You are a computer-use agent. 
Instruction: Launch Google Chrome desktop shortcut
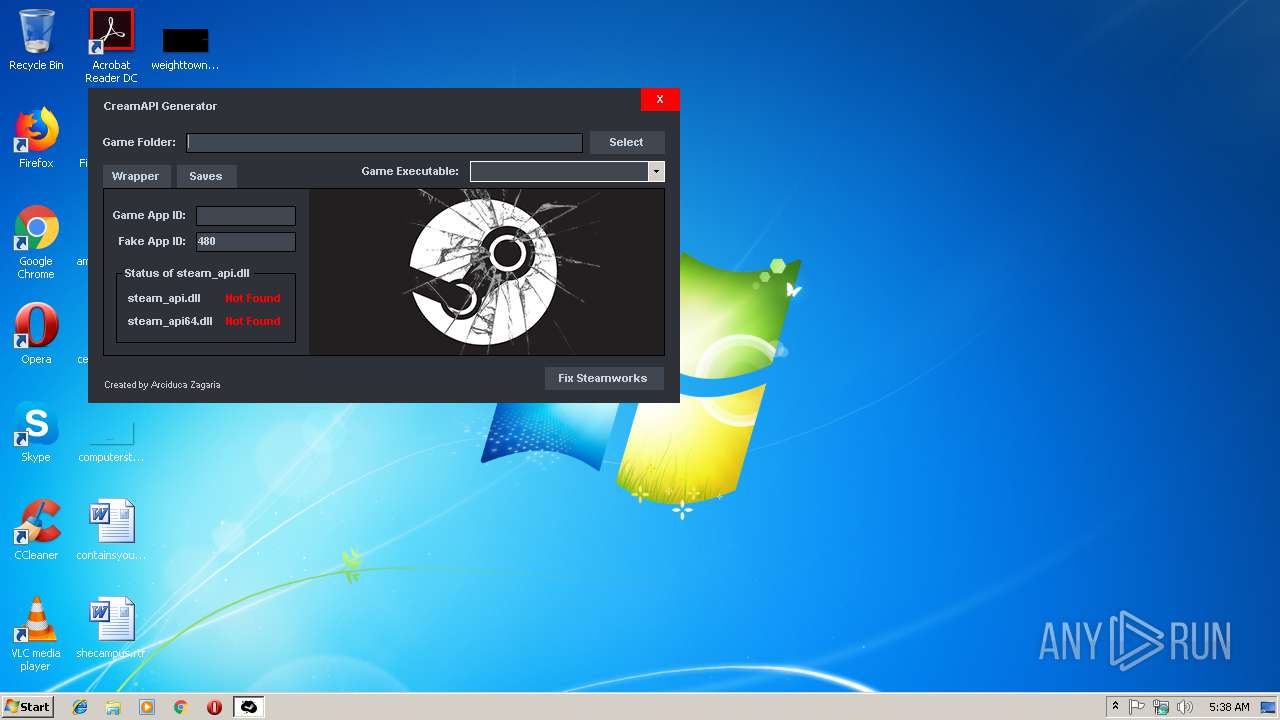[36, 242]
